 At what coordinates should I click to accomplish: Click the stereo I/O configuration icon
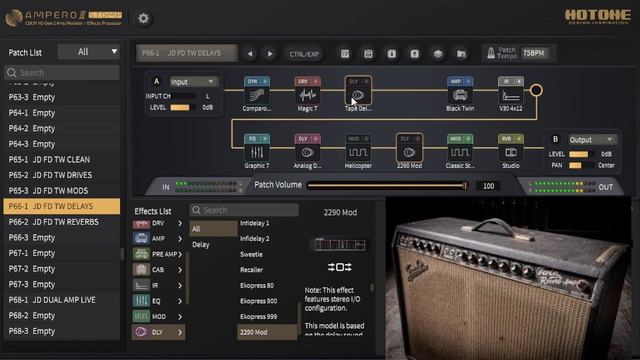point(340,267)
